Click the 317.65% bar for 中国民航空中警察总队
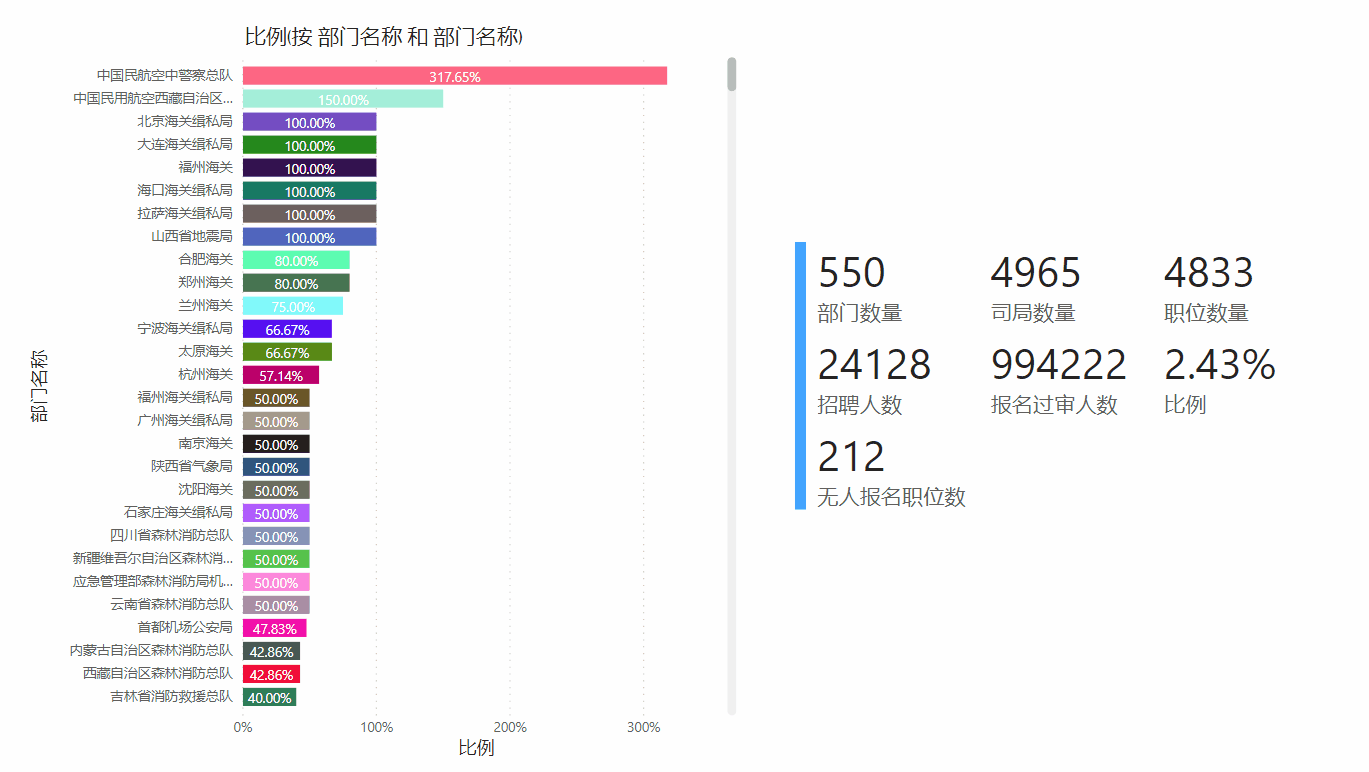 click(454, 76)
